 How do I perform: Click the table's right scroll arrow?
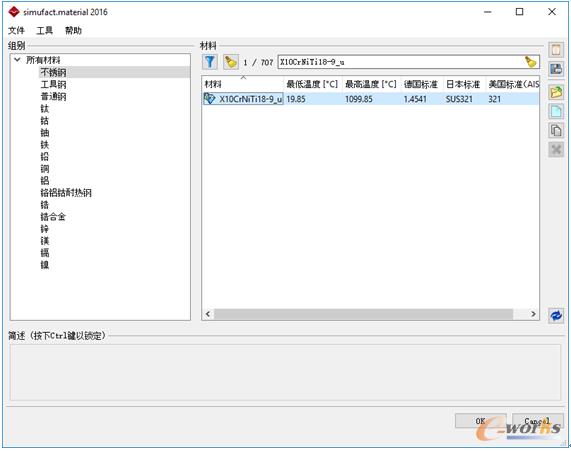coord(533,314)
